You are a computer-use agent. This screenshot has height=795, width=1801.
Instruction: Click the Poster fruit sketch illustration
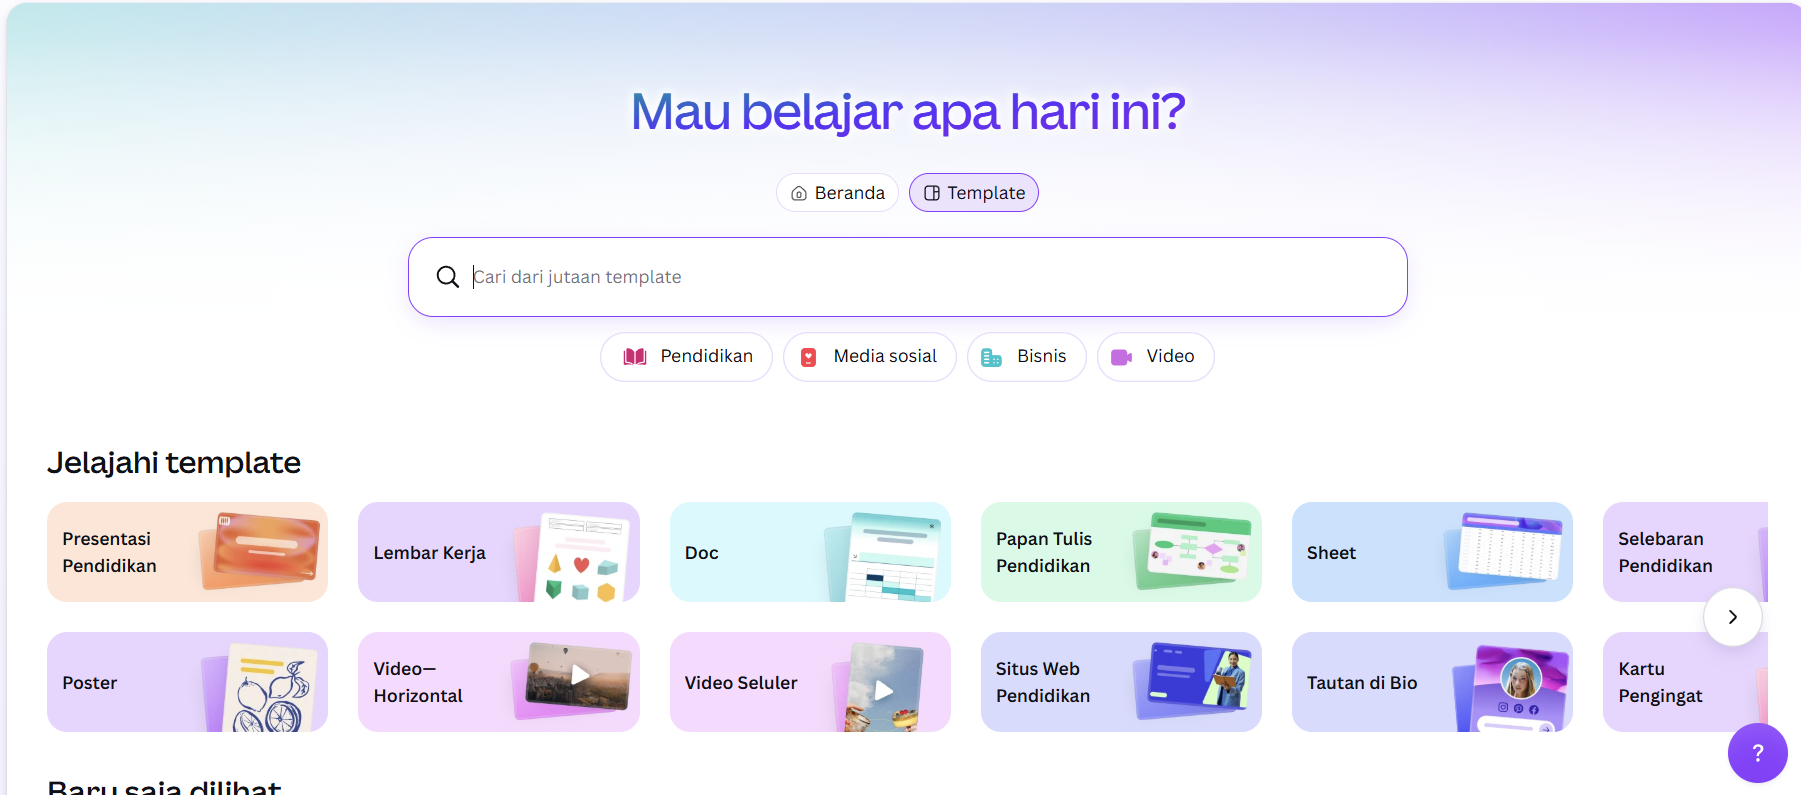coord(262,687)
